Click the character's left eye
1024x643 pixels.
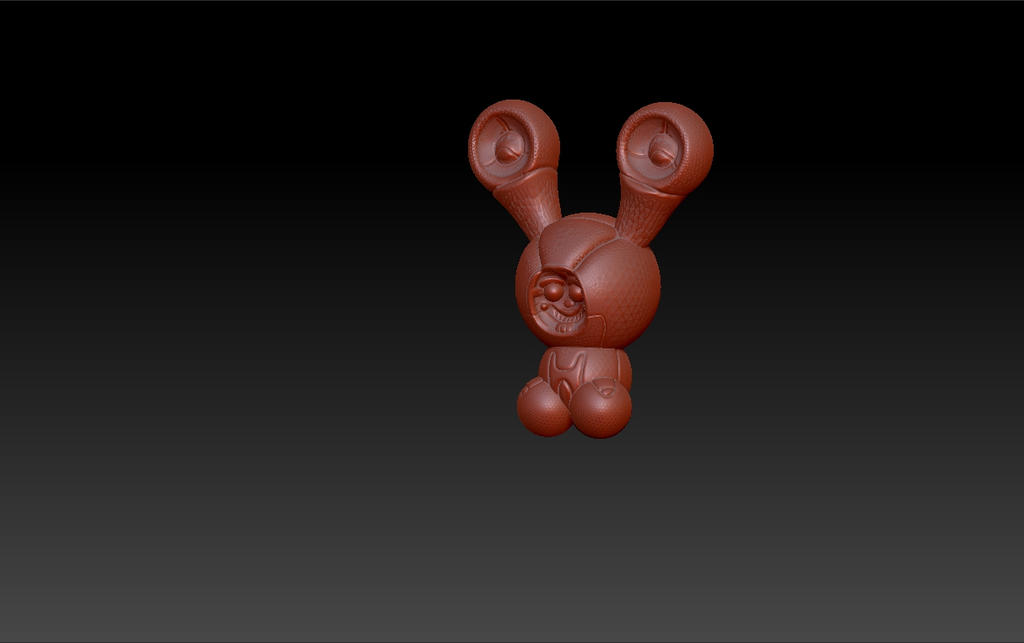click(x=576, y=291)
